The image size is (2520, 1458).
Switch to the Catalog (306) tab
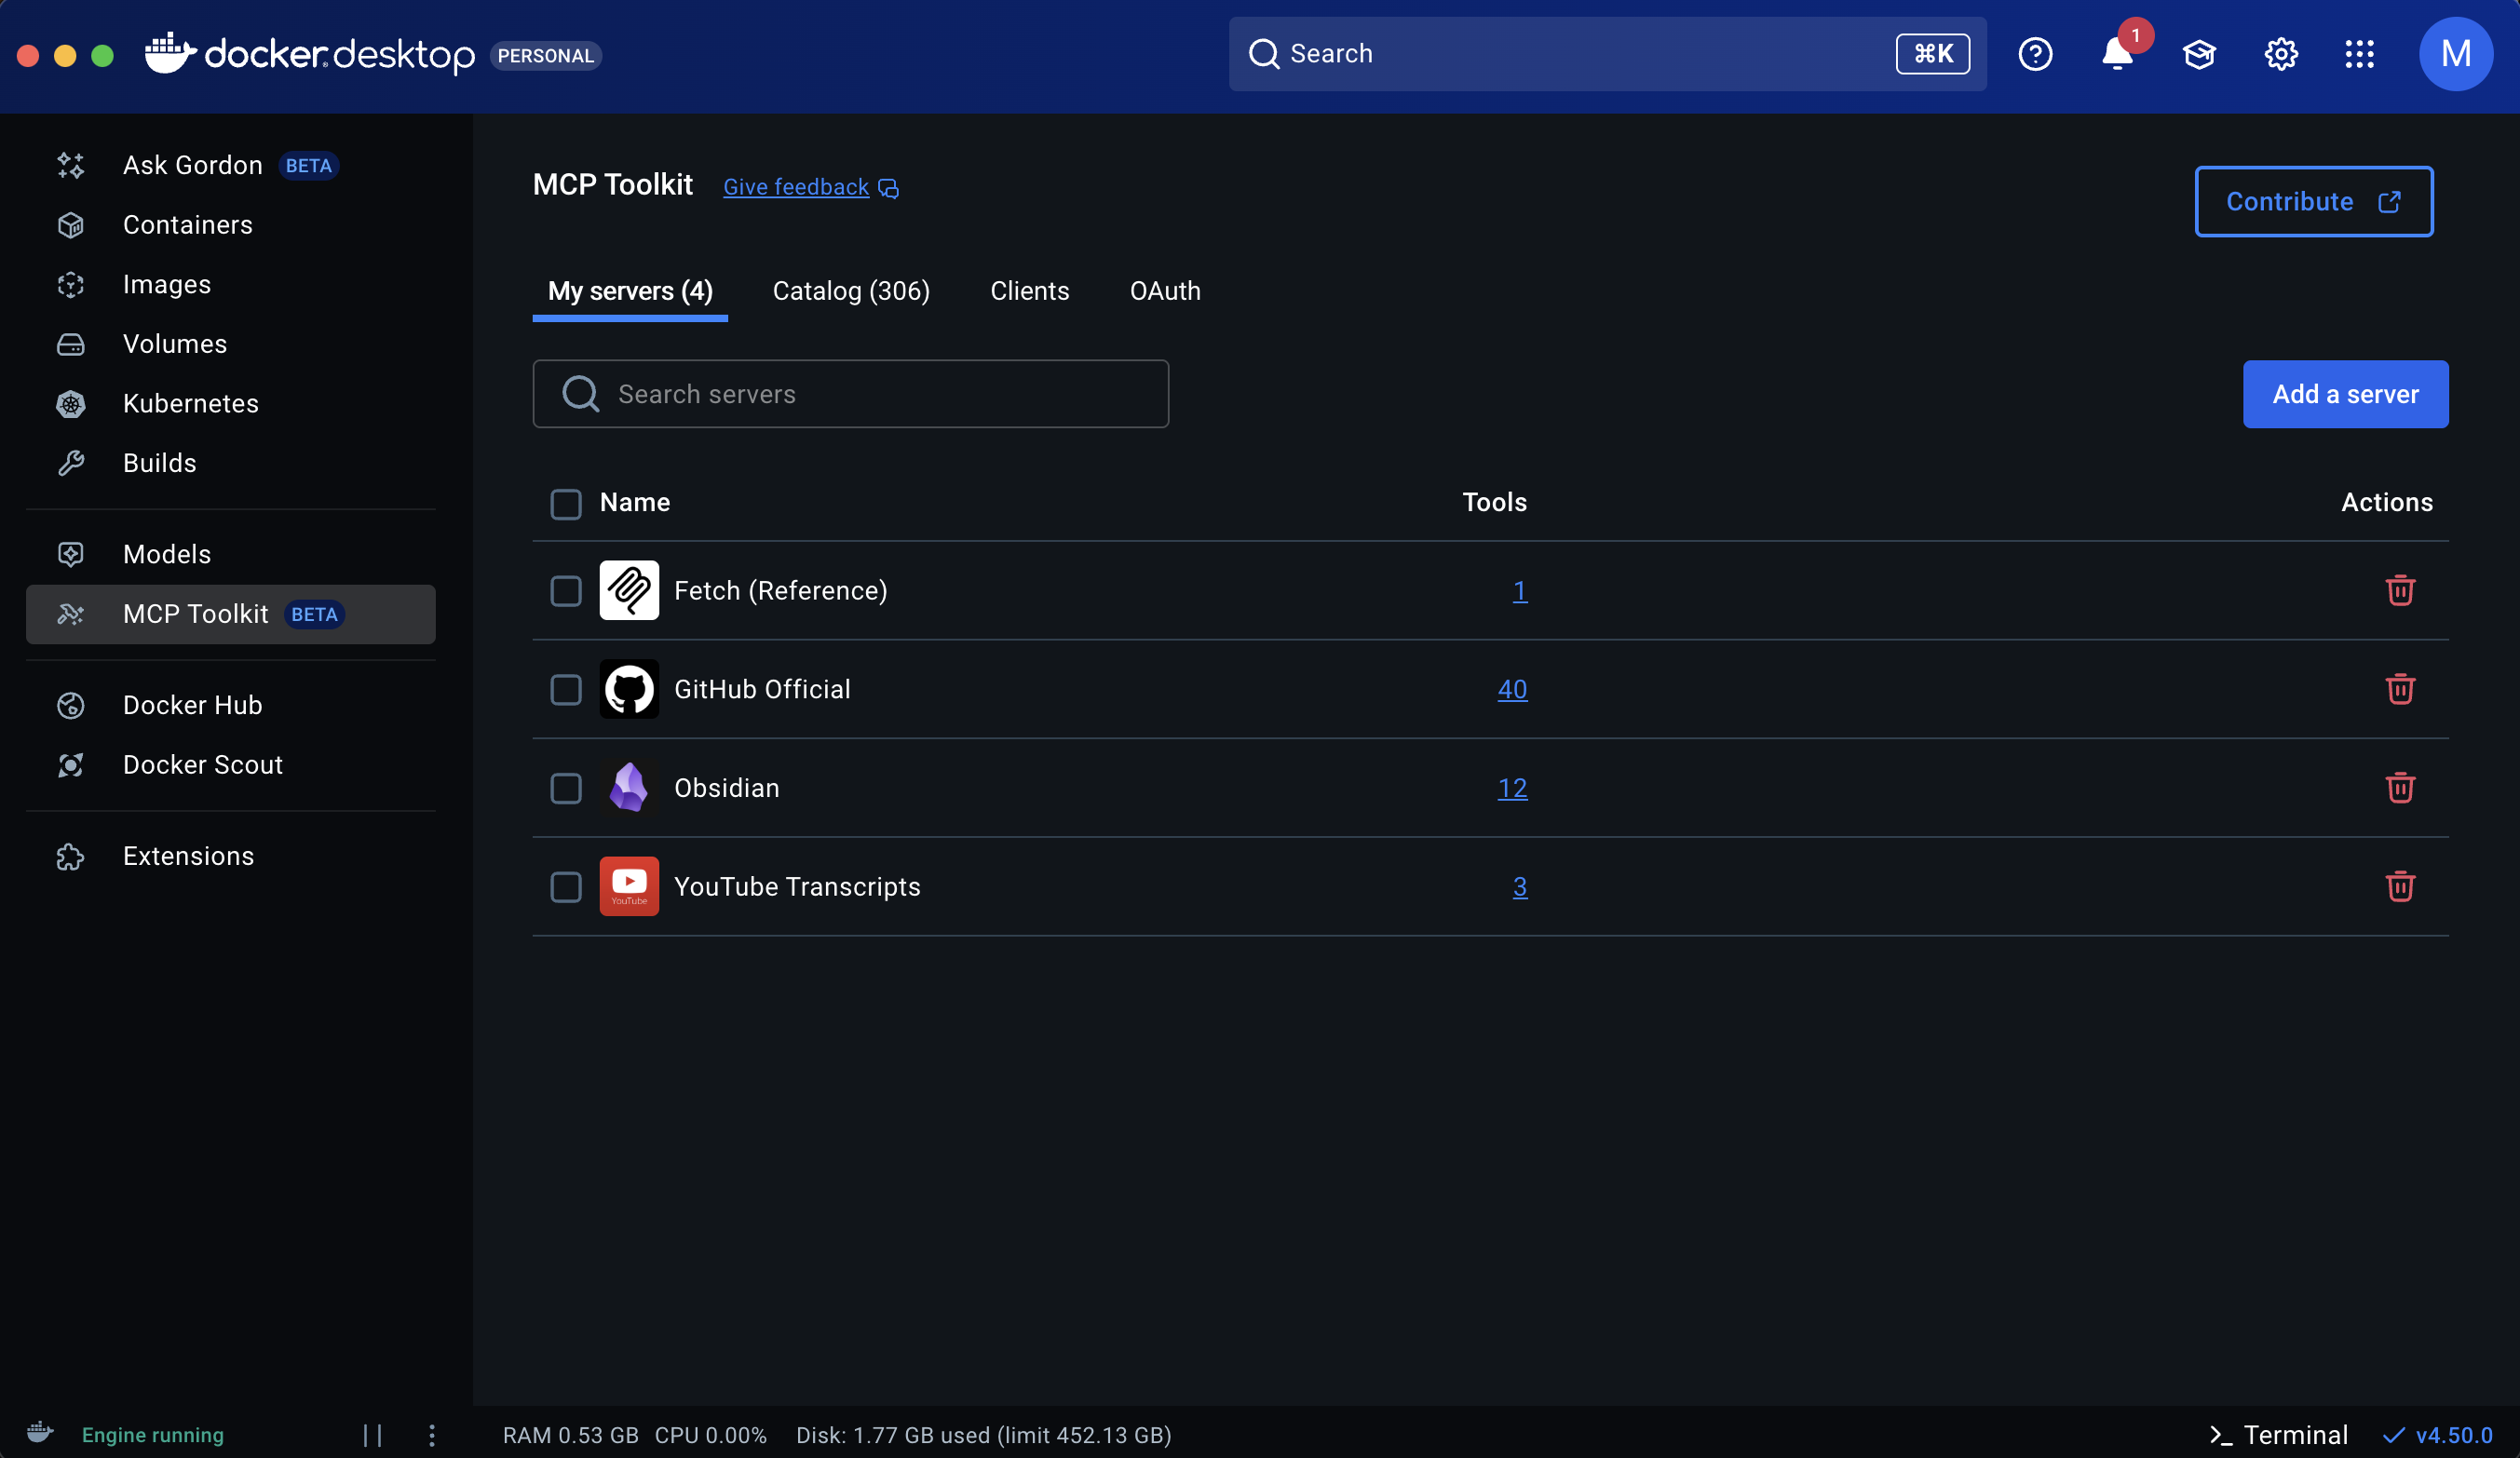(851, 291)
